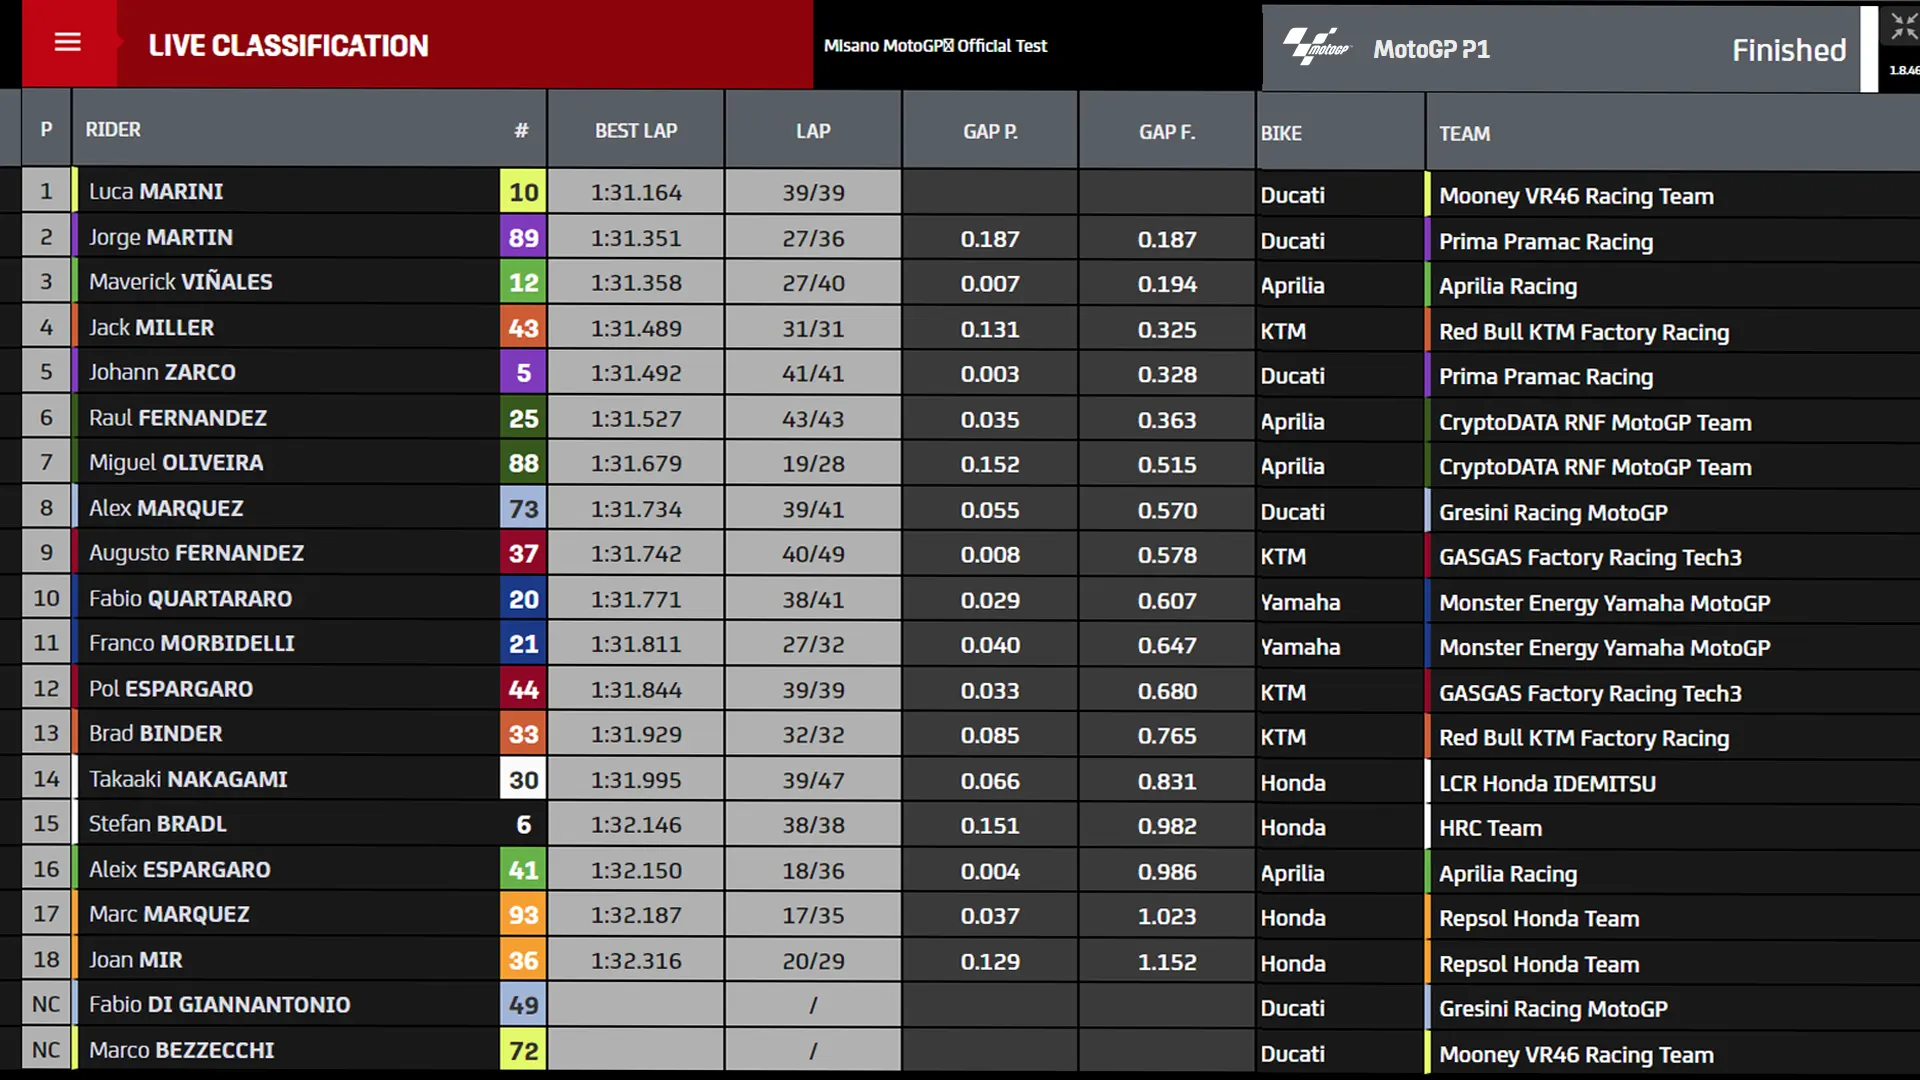Click gap to first 1.152
The height and width of the screenshot is (1080, 1920).
click(1167, 962)
